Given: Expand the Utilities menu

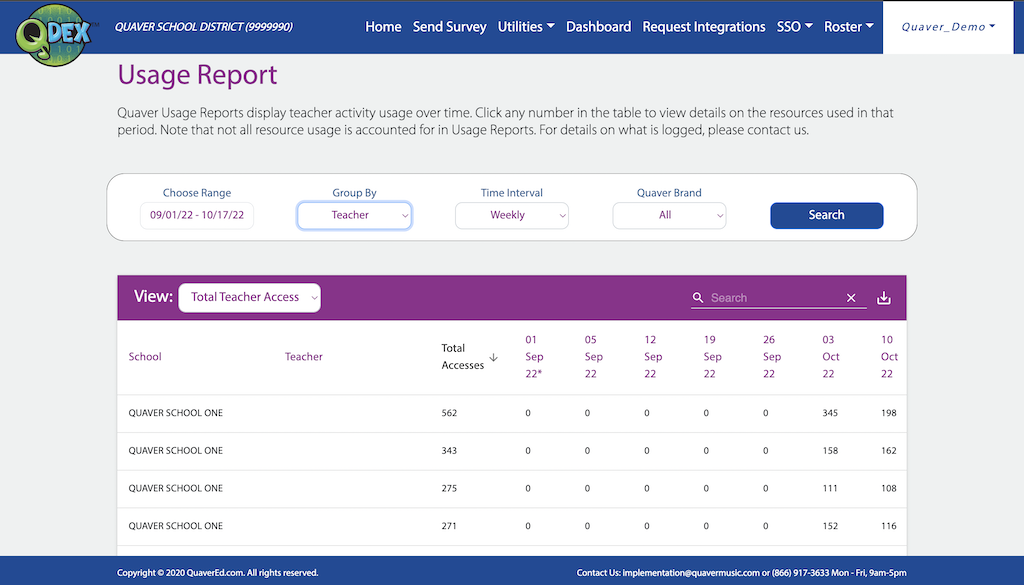Looking at the screenshot, I should point(526,27).
